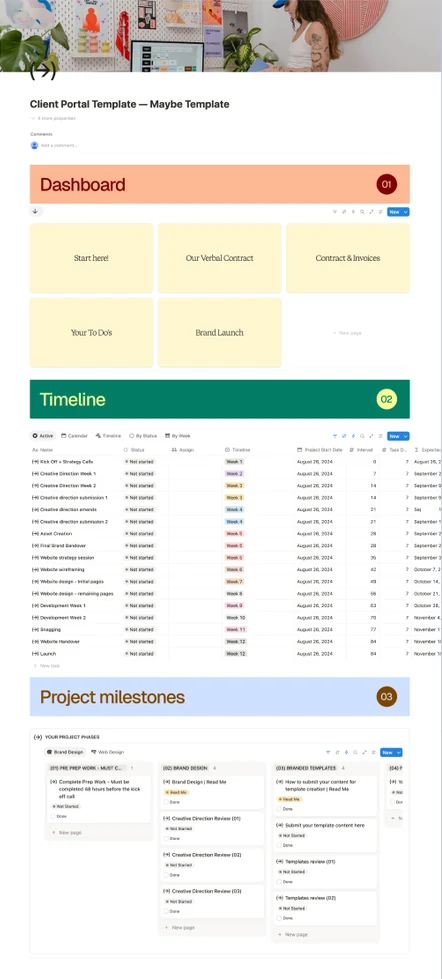The image size is (442, 979).
Task: Open the view options icon in Project Phases toolbar
Action: 373,752
